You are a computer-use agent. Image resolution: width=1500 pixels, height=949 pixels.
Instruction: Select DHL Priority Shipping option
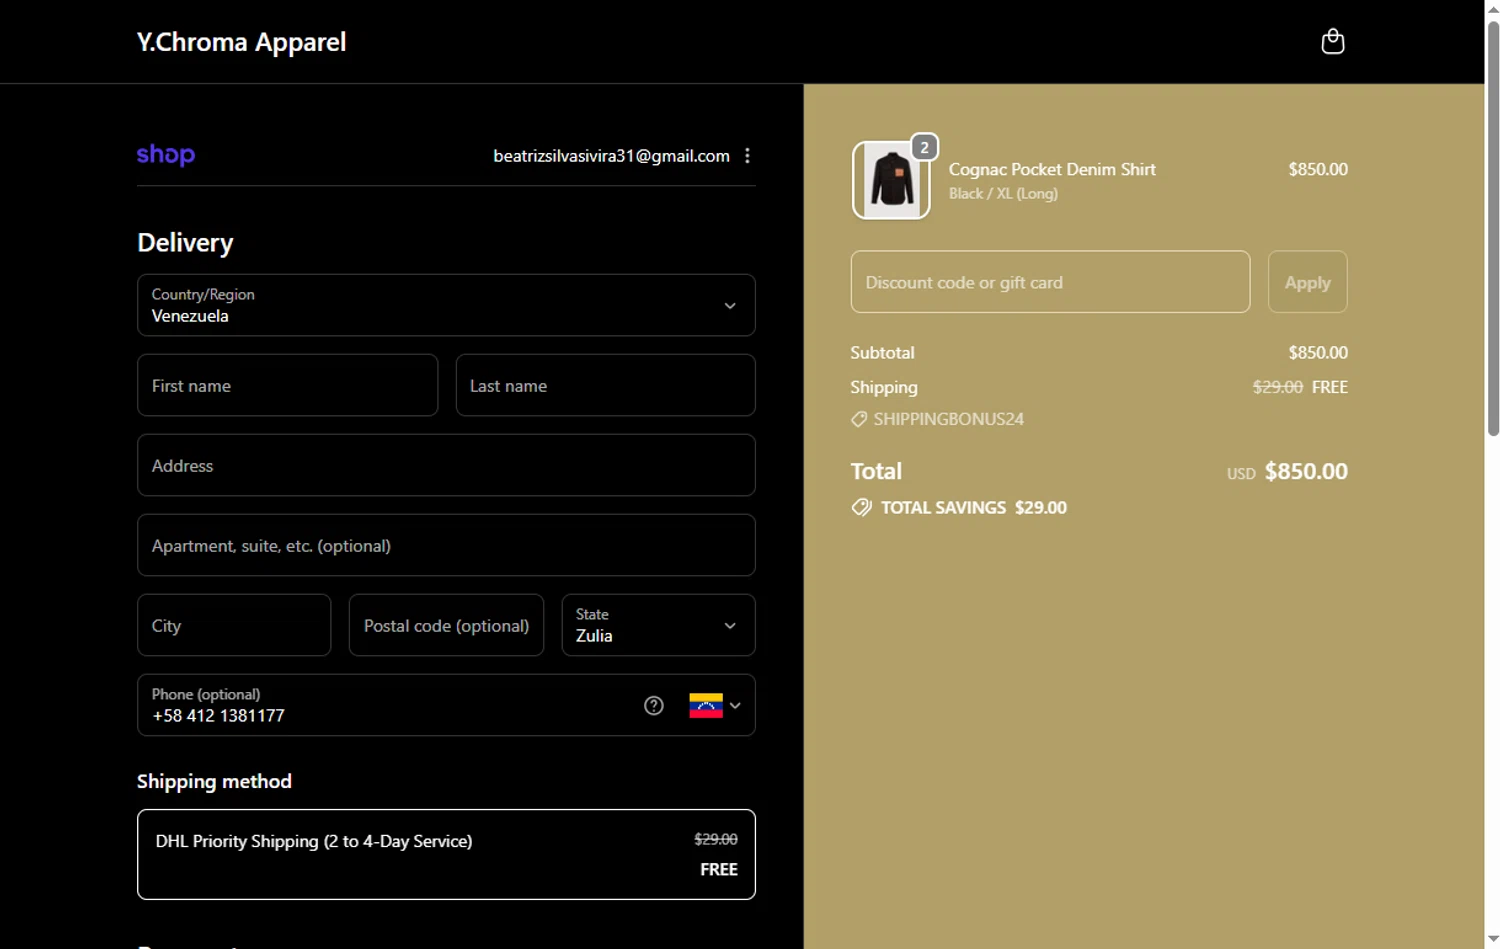[446, 854]
